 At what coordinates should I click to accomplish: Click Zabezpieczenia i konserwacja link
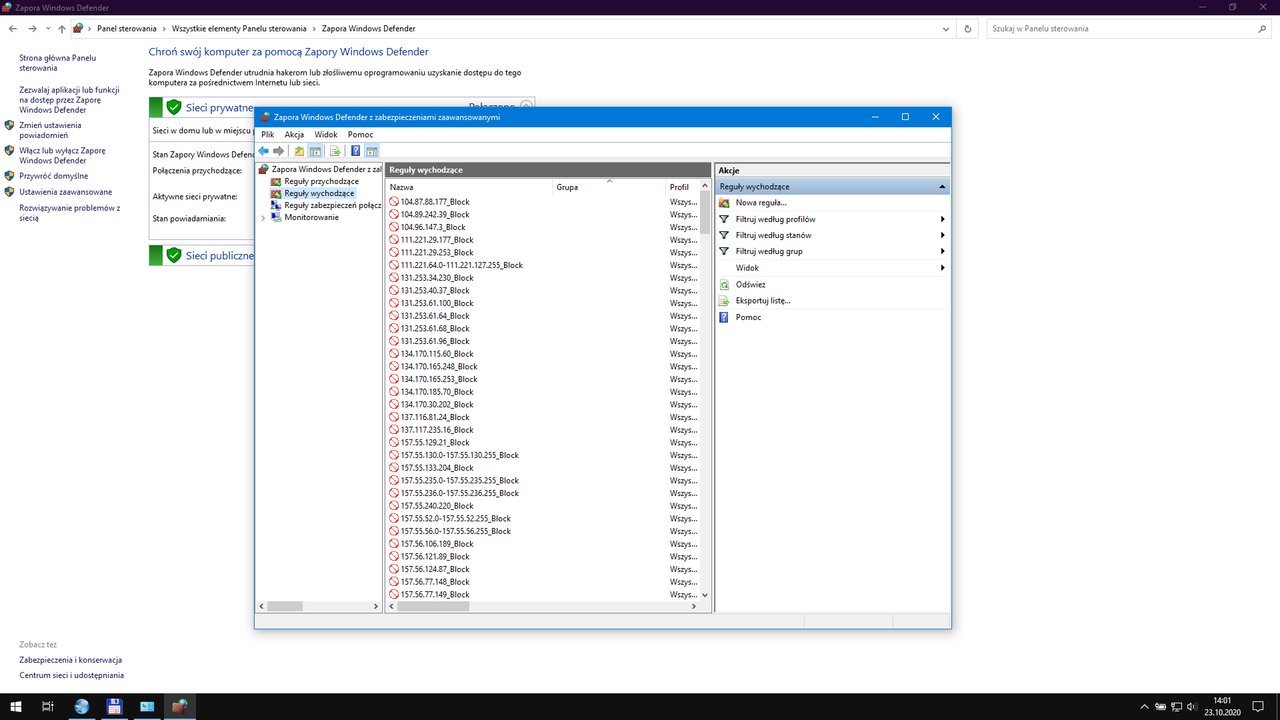pyautogui.click(x=70, y=660)
